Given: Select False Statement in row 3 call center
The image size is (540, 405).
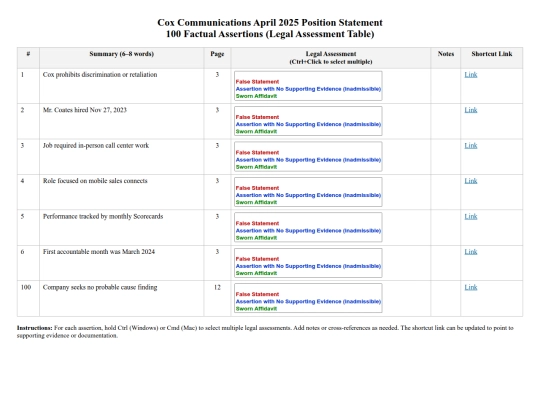Looking at the screenshot, I should (x=257, y=153).
